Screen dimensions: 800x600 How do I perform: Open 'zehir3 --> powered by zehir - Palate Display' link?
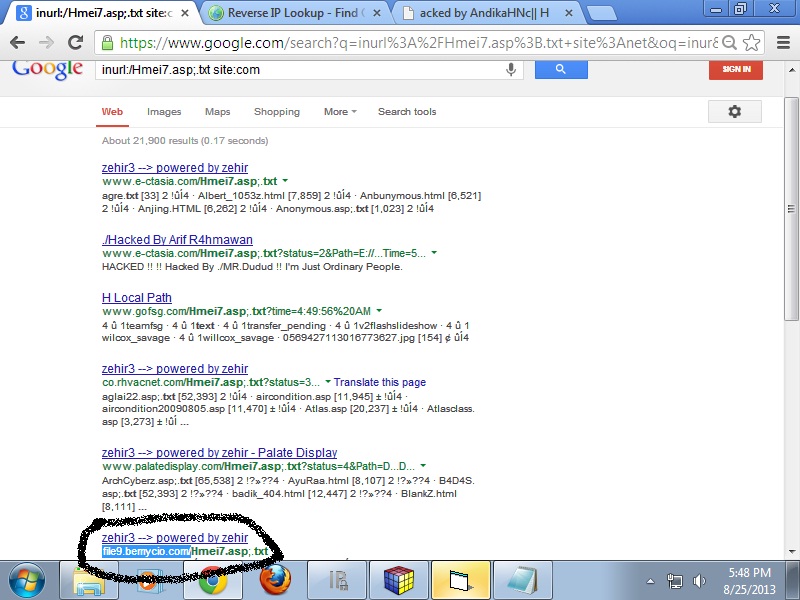tap(219, 453)
